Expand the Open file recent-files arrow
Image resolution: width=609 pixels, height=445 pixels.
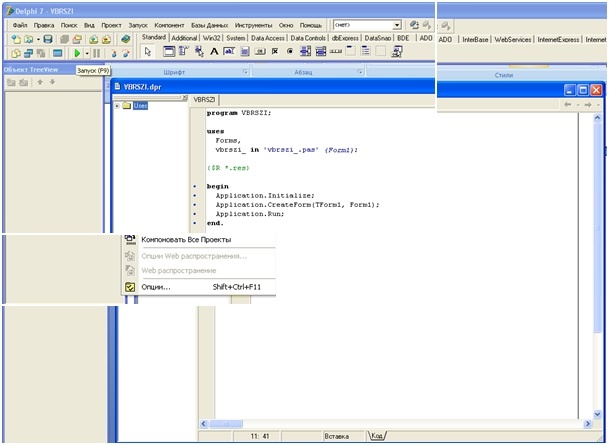(38, 39)
